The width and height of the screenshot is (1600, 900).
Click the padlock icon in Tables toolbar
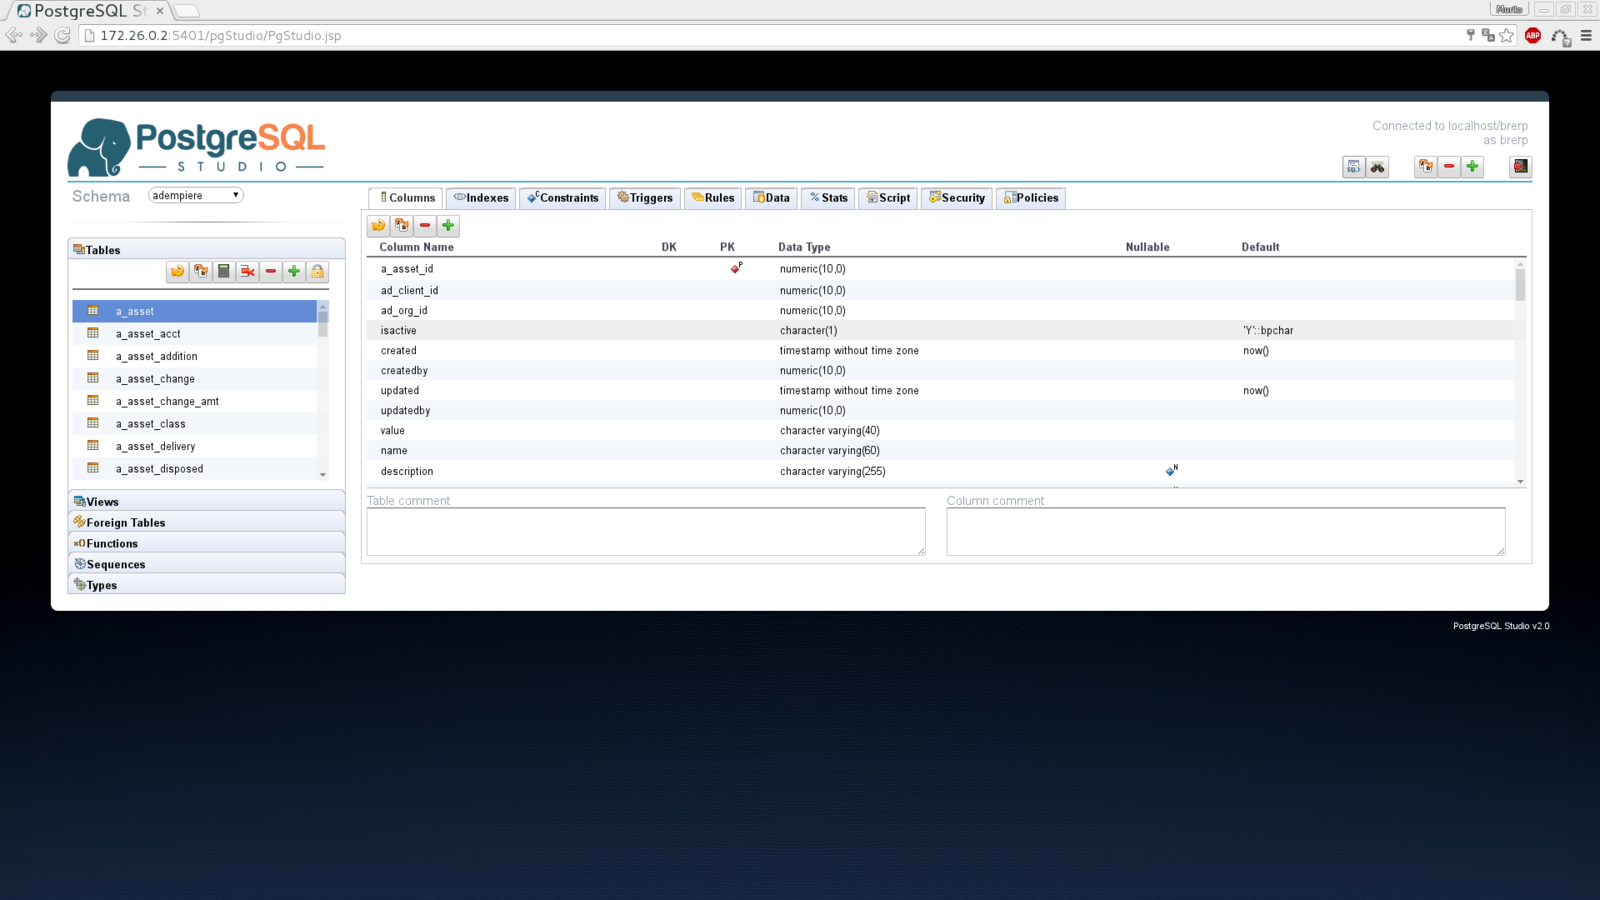317,272
